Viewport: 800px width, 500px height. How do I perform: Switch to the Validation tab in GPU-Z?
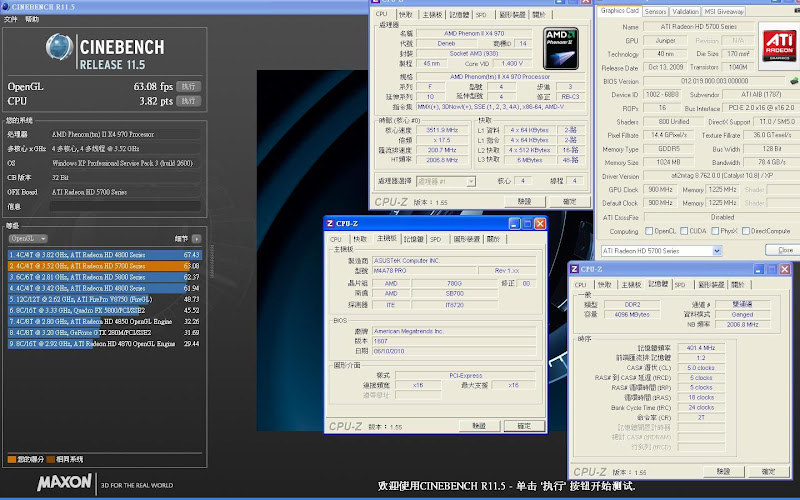click(685, 11)
